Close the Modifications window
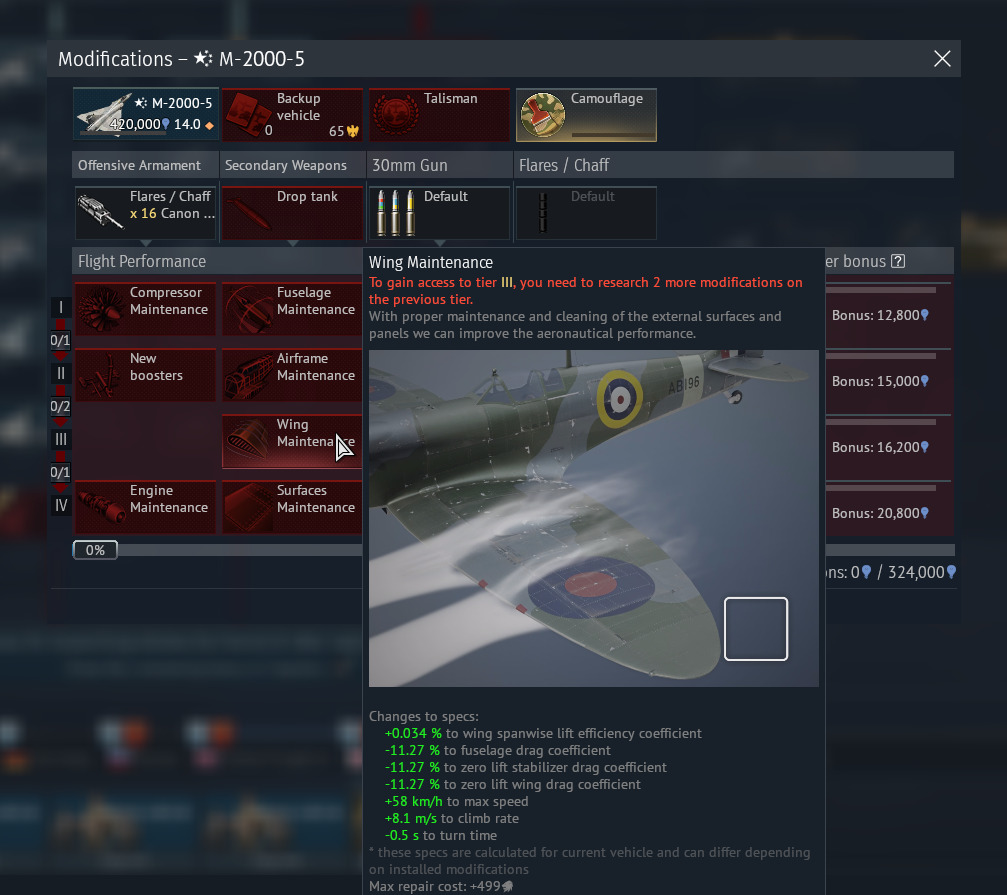Image resolution: width=1007 pixels, height=895 pixels. coord(941,59)
